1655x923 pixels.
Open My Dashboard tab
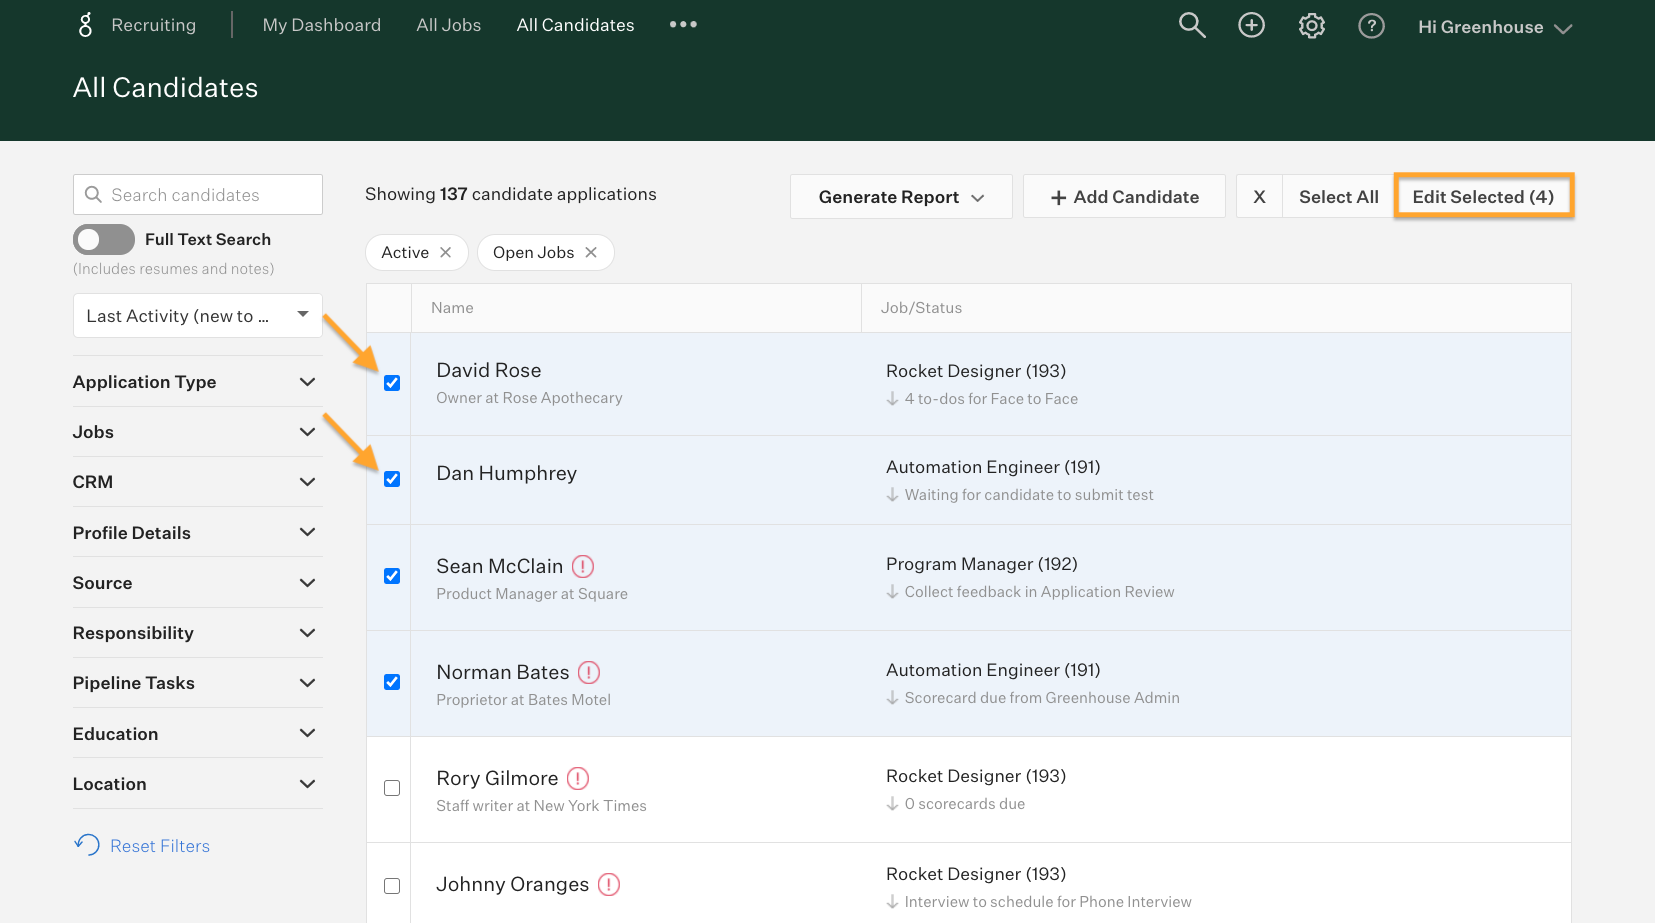(322, 25)
